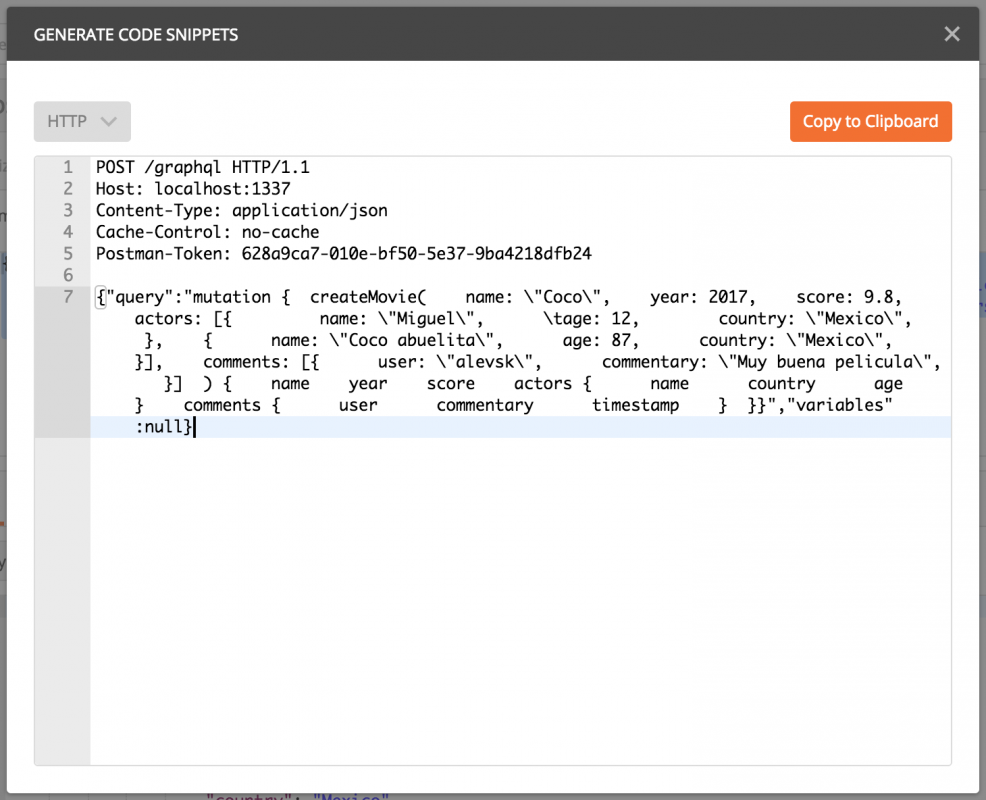Click line number 5 in the gutter
986x800 pixels.
click(x=68, y=254)
